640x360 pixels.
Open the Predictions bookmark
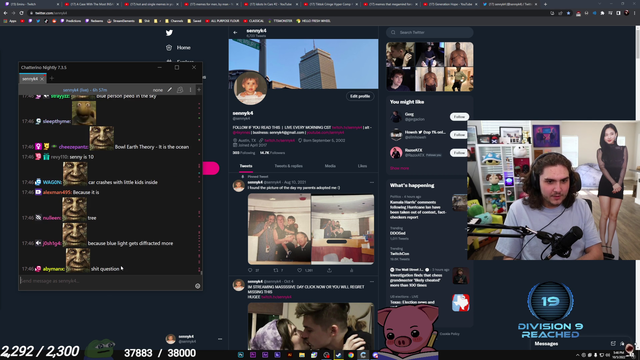(71, 21)
